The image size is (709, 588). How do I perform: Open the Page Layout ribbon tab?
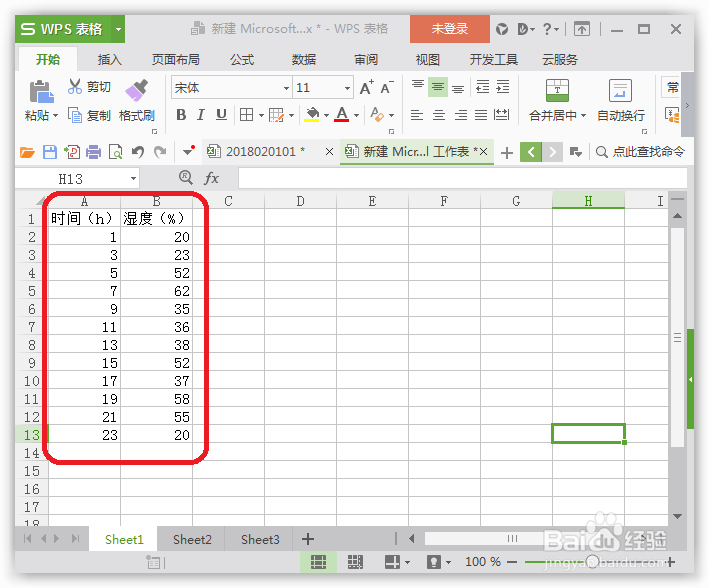pos(175,59)
